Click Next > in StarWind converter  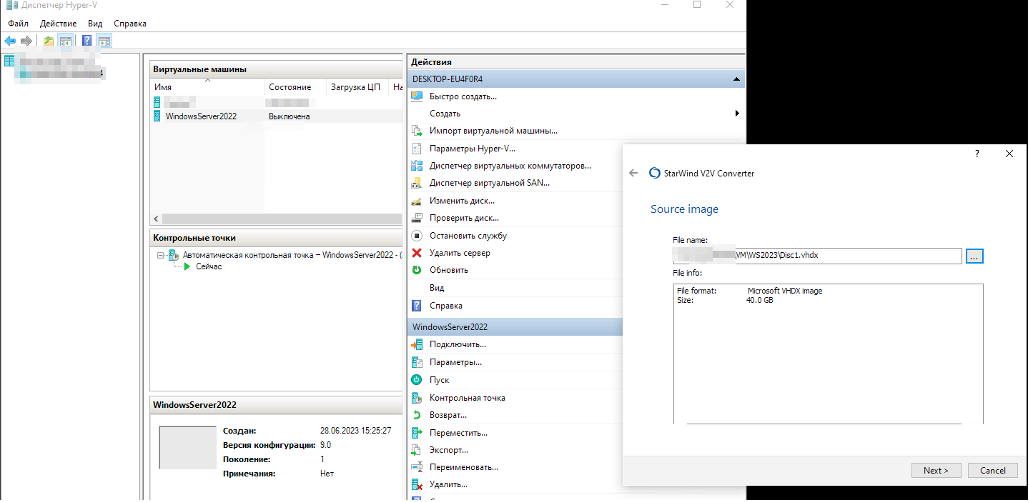[936, 471]
